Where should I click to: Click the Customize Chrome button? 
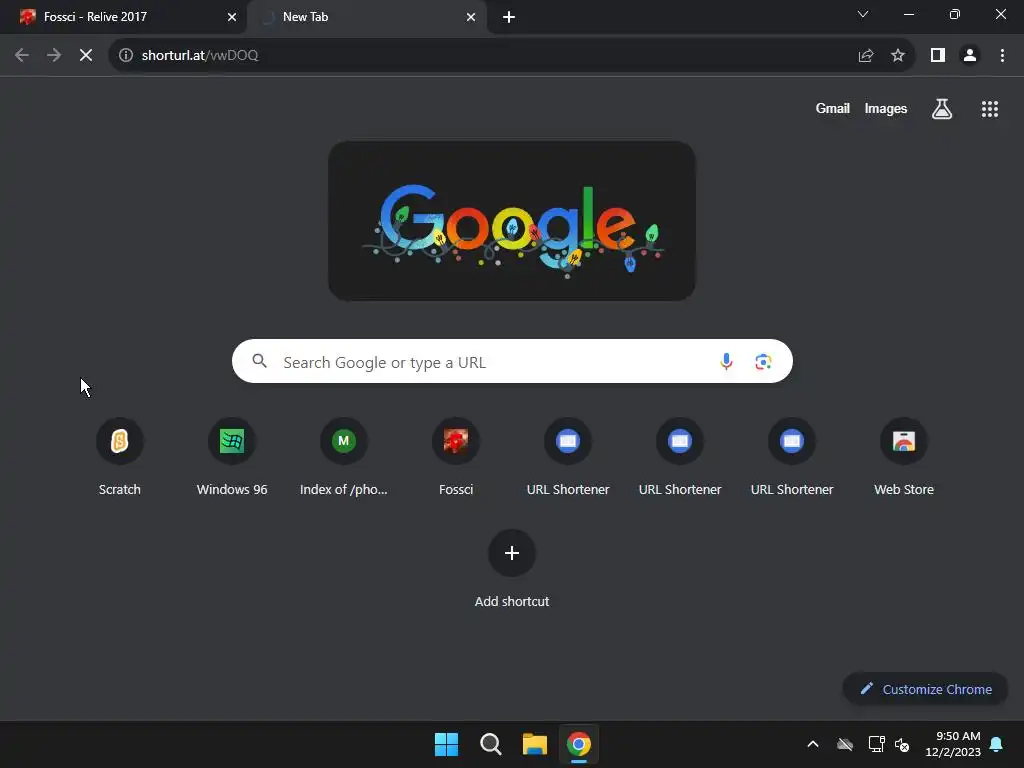tap(925, 689)
